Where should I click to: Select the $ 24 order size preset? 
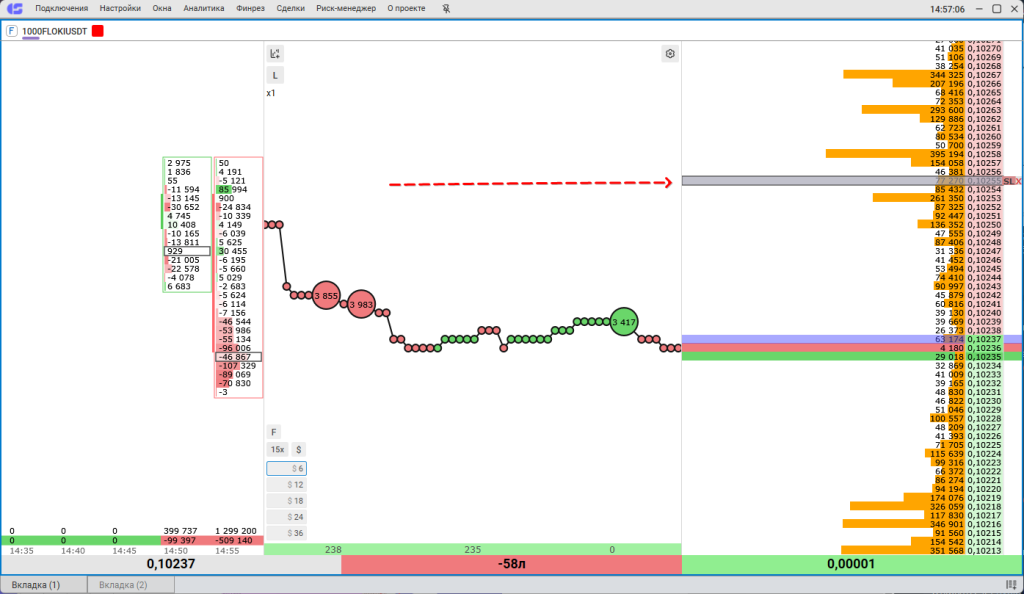[x=286, y=517]
